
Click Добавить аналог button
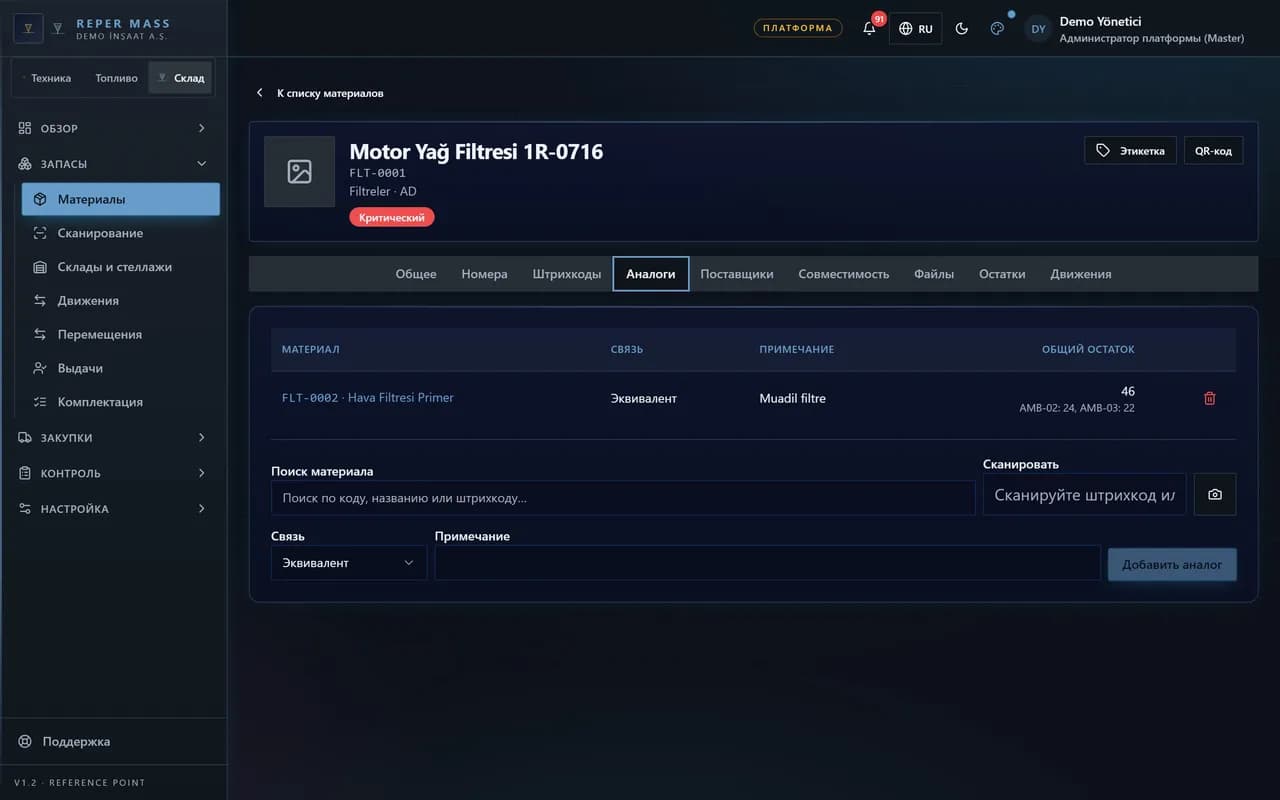[x=1172, y=564]
